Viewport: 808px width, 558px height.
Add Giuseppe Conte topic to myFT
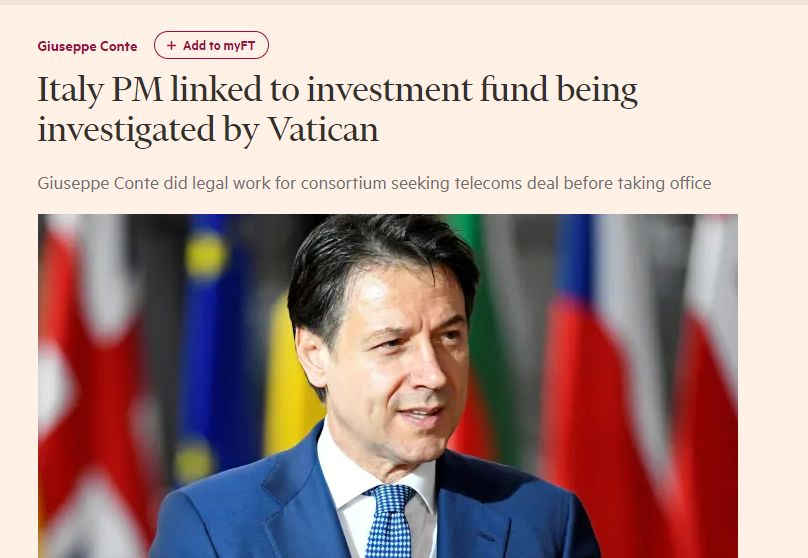click(211, 46)
